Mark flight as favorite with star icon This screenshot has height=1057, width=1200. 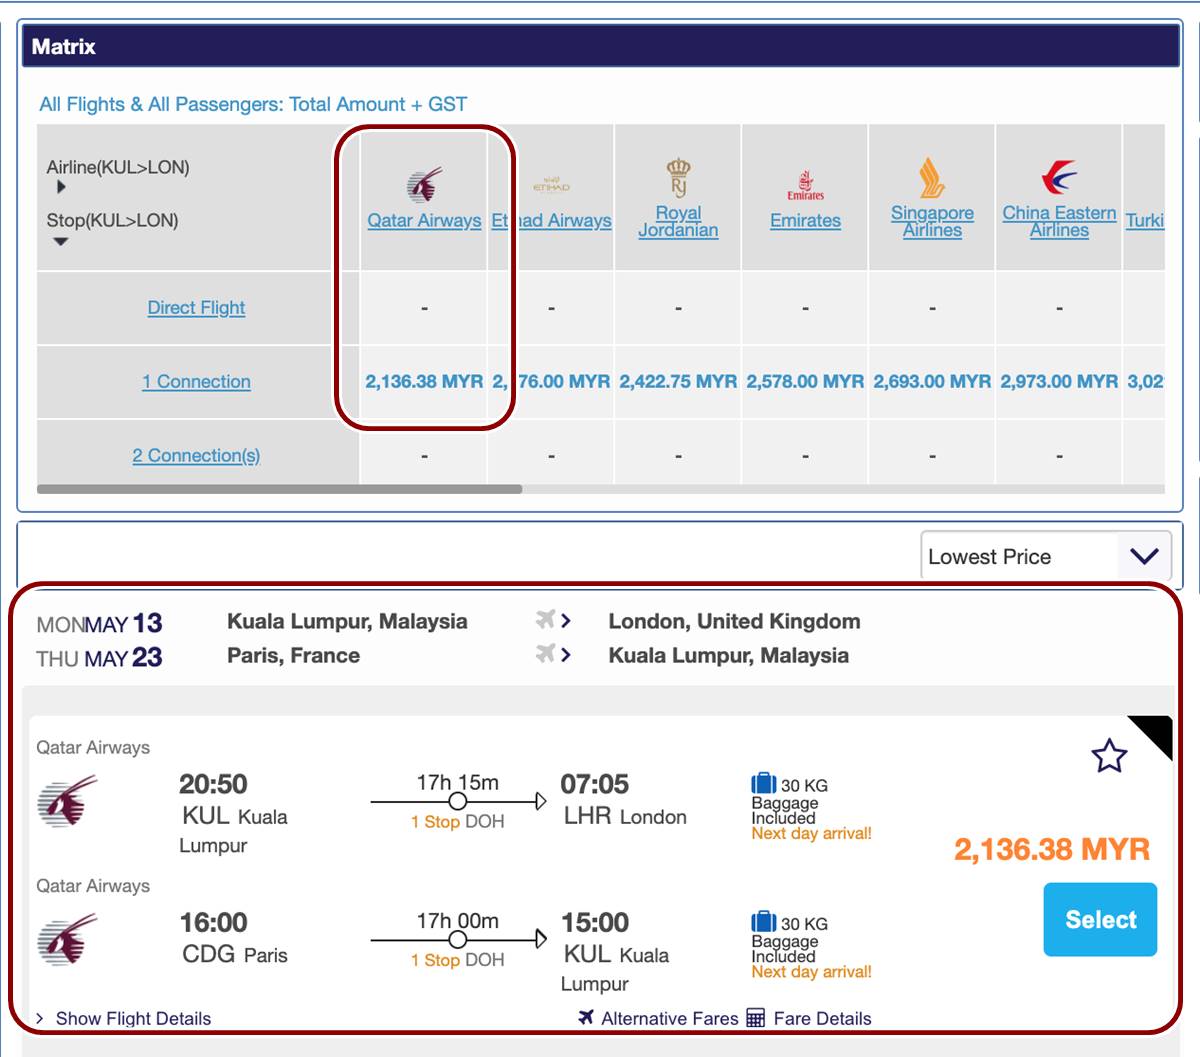point(1109,756)
